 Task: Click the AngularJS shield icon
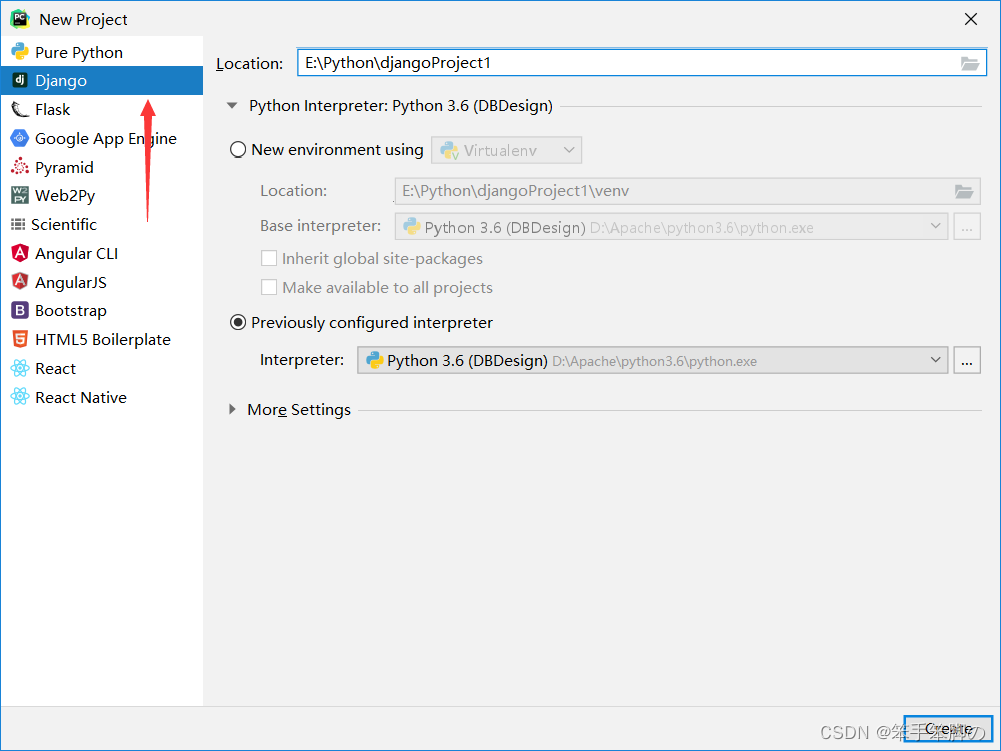[20, 282]
